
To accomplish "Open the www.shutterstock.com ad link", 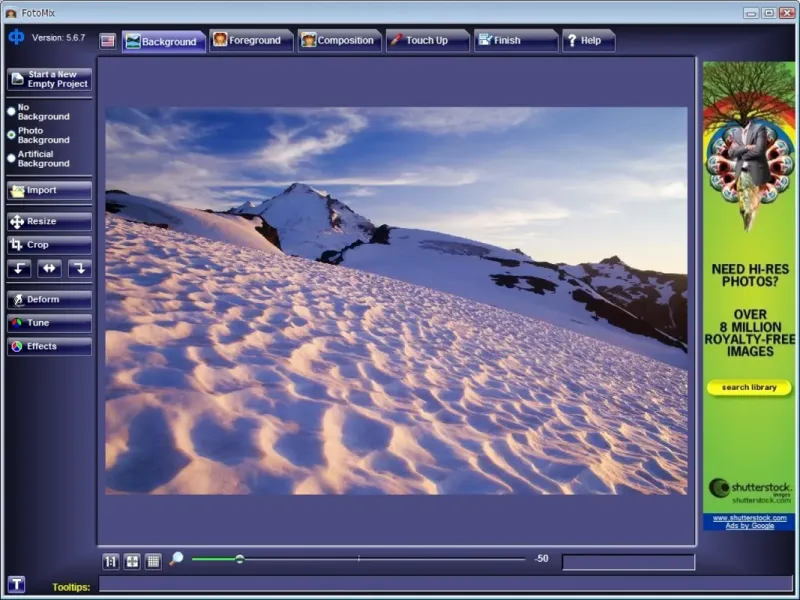I will [x=747, y=518].
